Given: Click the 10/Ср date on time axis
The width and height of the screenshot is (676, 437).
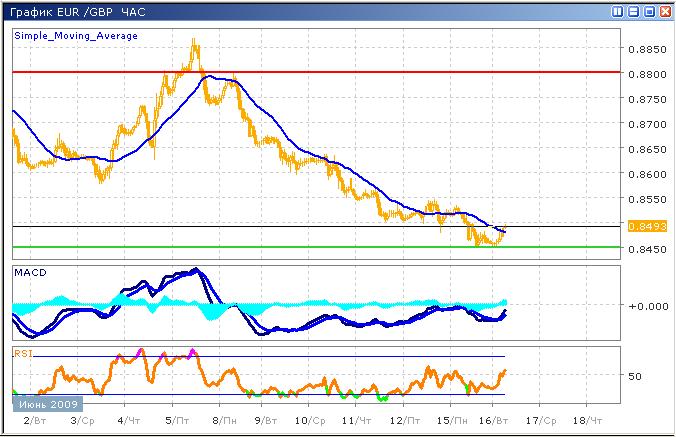Looking at the screenshot, I should 315,423.
